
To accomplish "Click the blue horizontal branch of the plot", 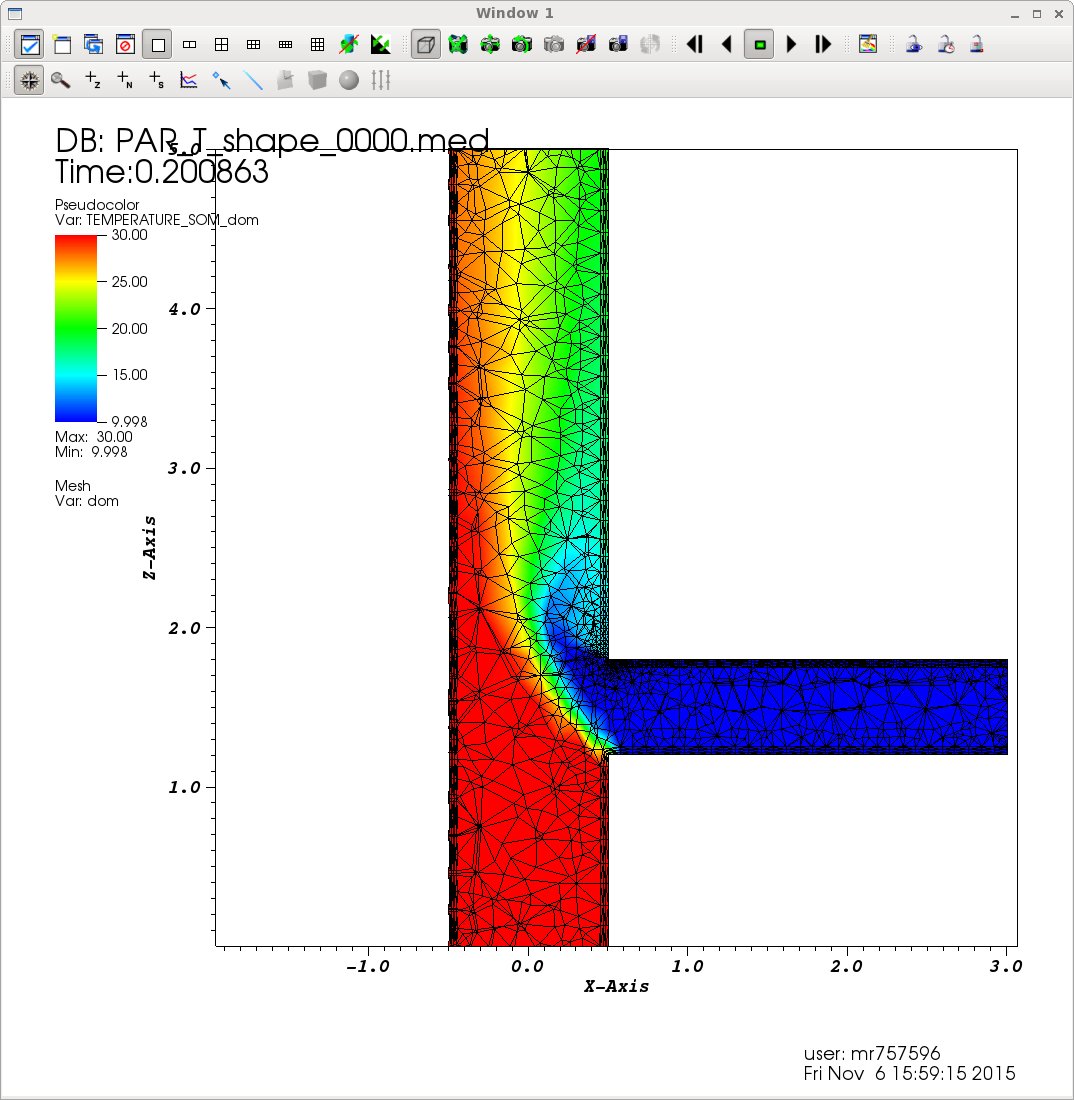I will 807,707.
